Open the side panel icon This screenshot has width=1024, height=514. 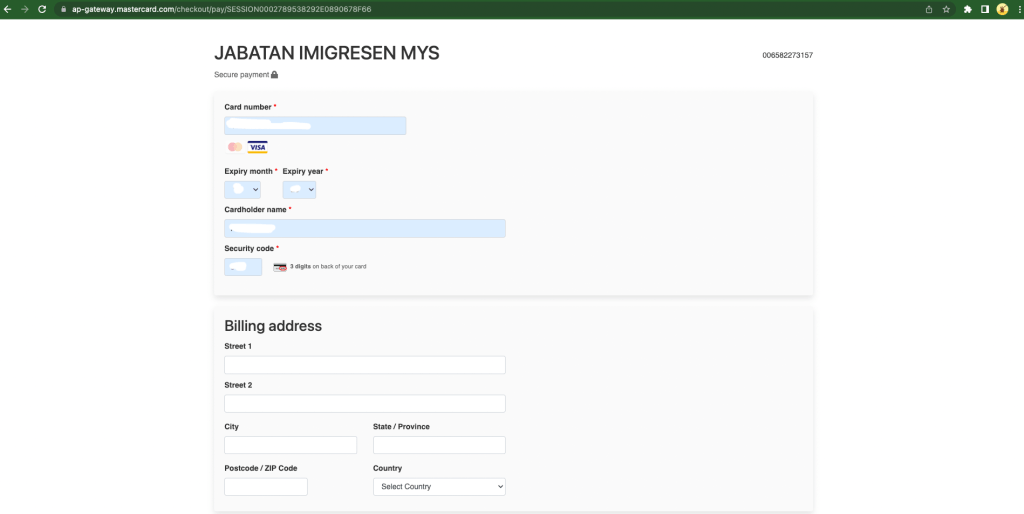click(x=985, y=9)
